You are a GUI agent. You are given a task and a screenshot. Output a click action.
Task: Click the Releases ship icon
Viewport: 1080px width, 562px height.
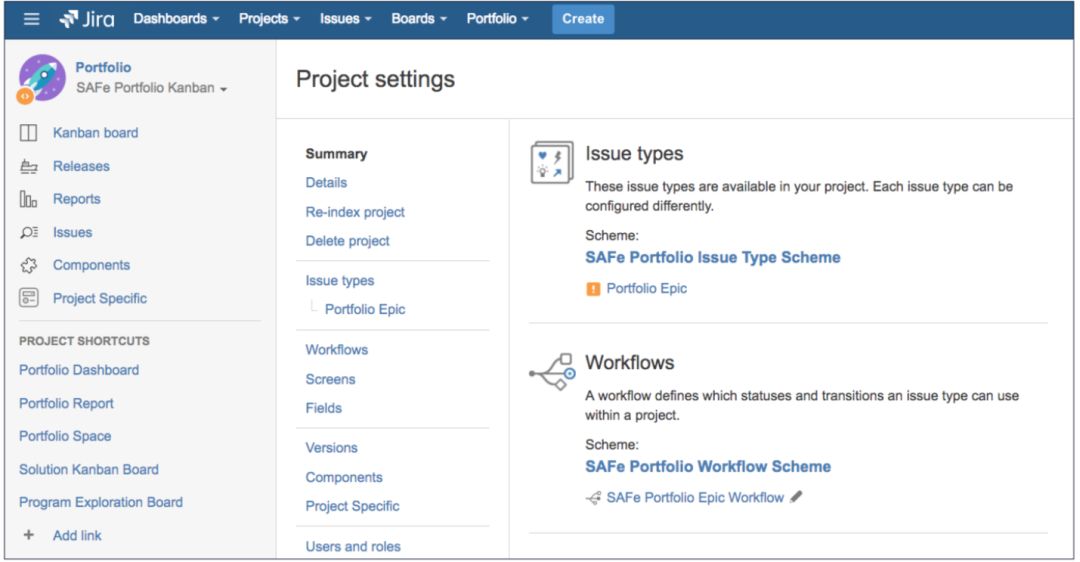28,166
